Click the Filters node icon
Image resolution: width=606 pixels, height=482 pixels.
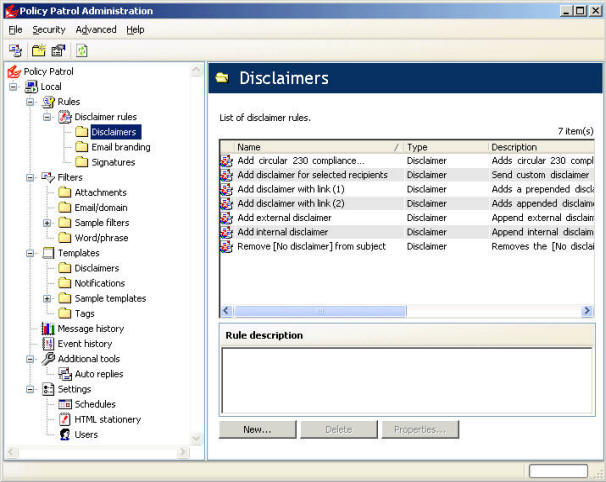coord(48,177)
